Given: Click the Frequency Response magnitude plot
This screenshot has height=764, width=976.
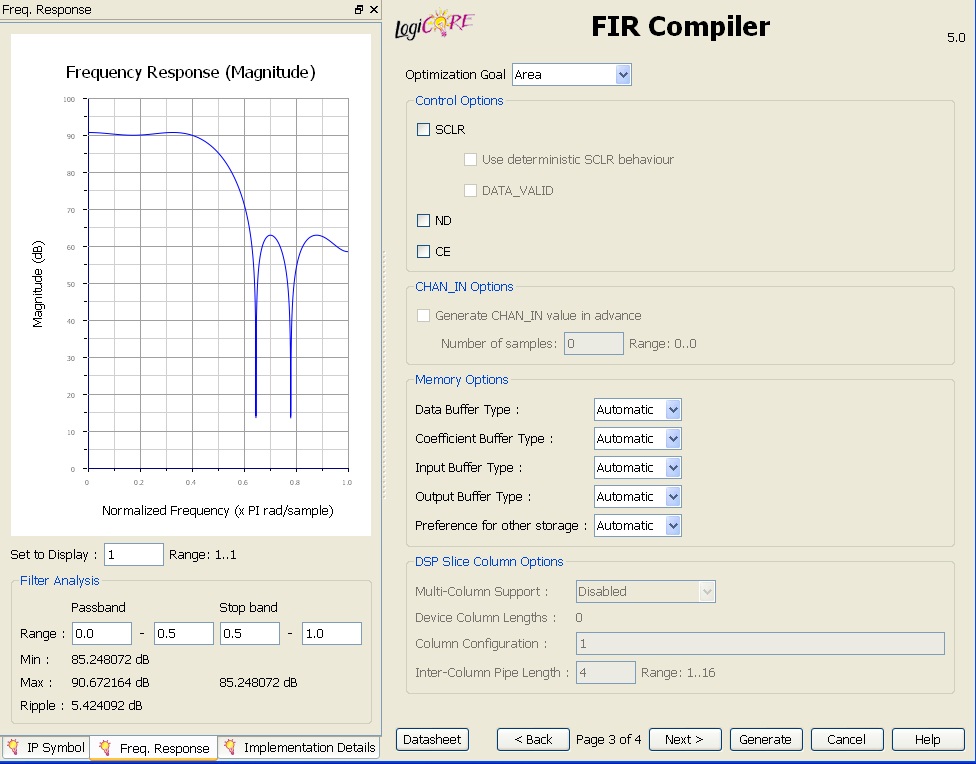Looking at the screenshot, I should point(218,283).
